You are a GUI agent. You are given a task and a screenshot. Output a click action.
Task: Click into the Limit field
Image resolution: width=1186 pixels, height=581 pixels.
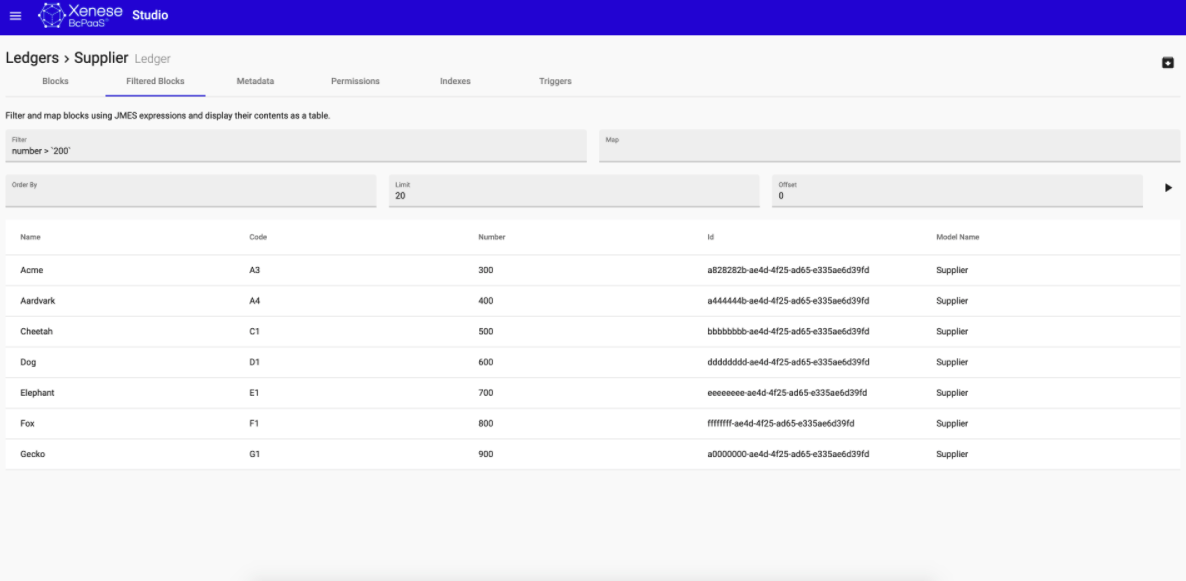pos(574,191)
